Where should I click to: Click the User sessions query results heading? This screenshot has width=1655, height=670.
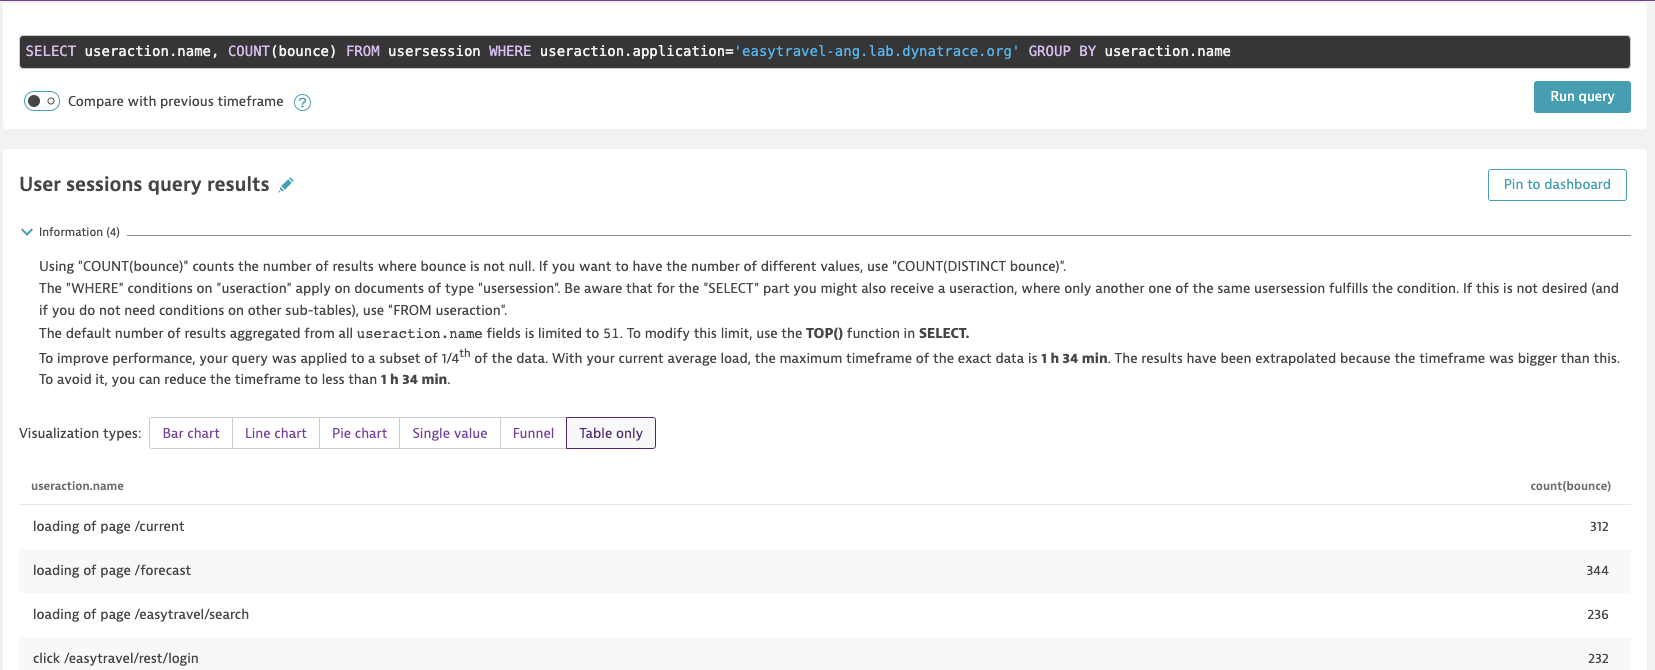coord(145,185)
